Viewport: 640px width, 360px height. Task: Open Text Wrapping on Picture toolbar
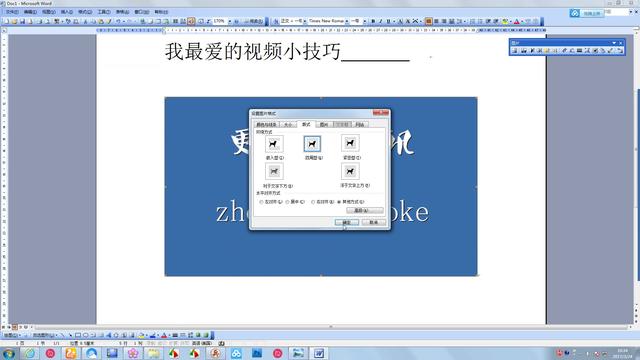click(x=595, y=51)
